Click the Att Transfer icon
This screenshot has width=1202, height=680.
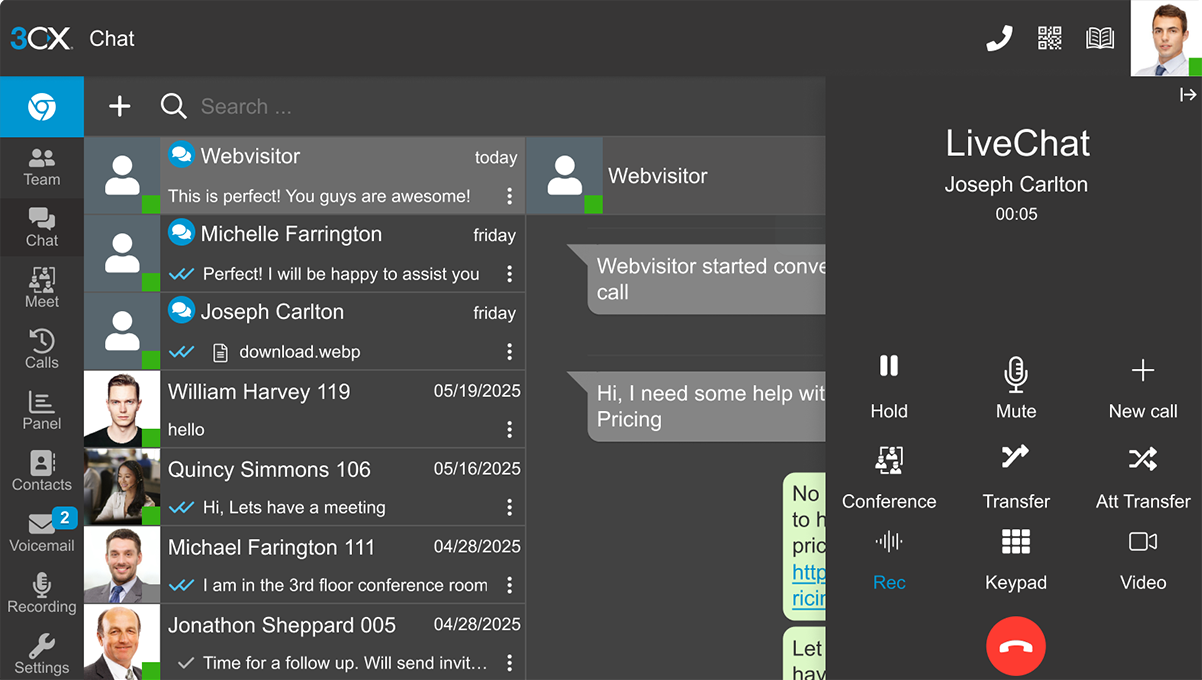click(x=1142, y=477)
